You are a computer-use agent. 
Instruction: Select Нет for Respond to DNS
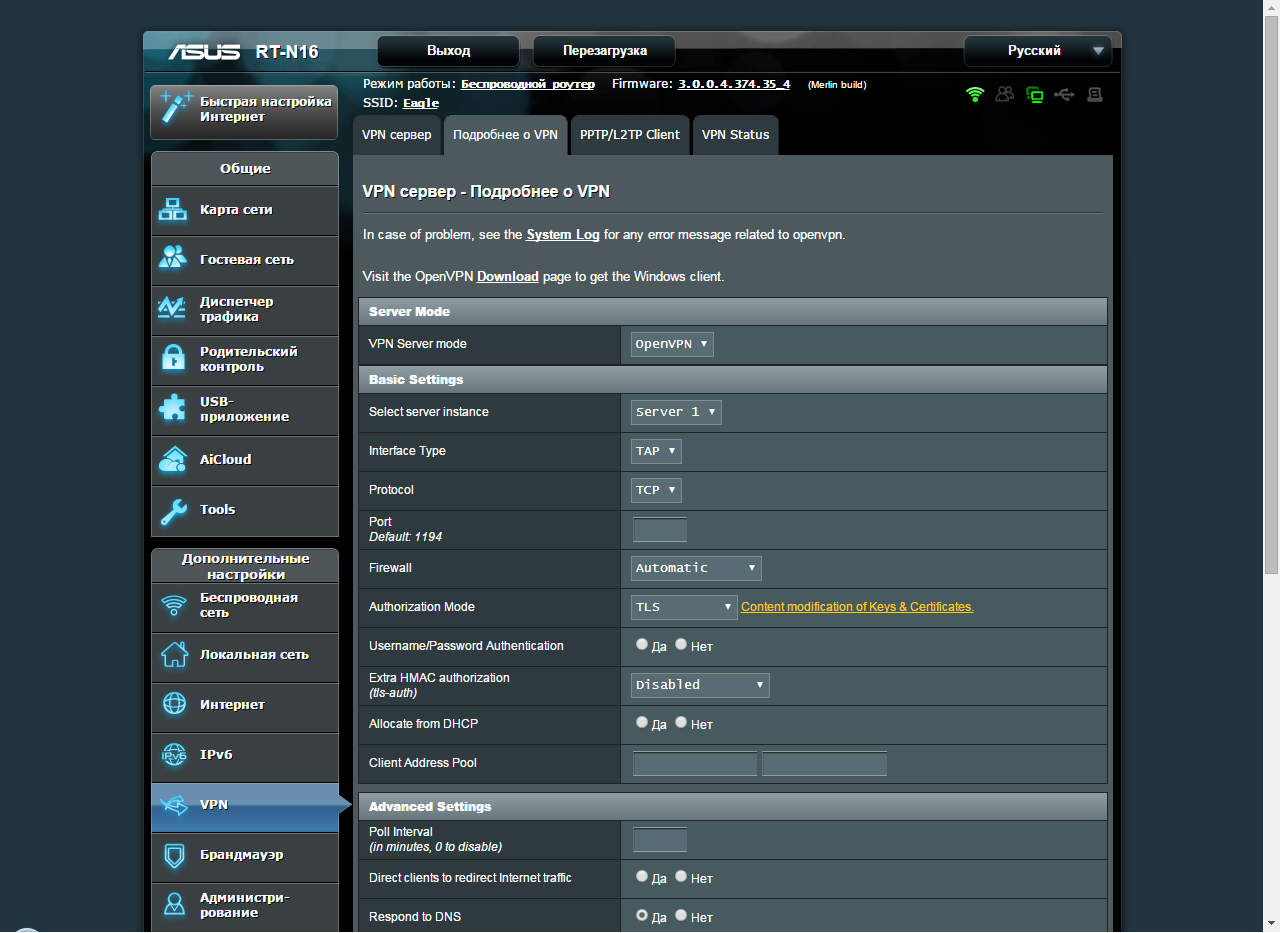681,916
